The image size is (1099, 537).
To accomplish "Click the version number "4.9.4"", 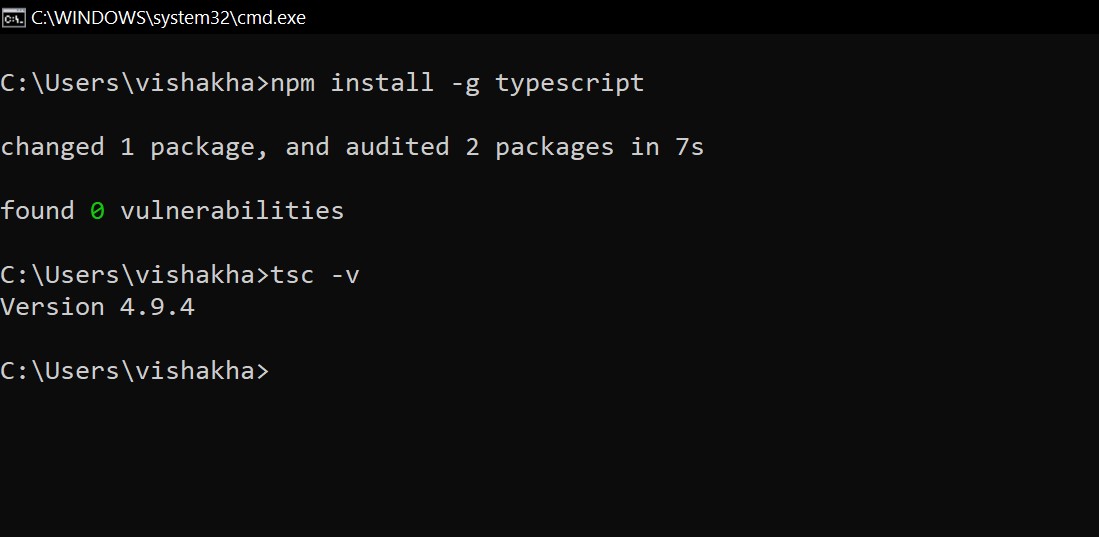I will (157, 307).
